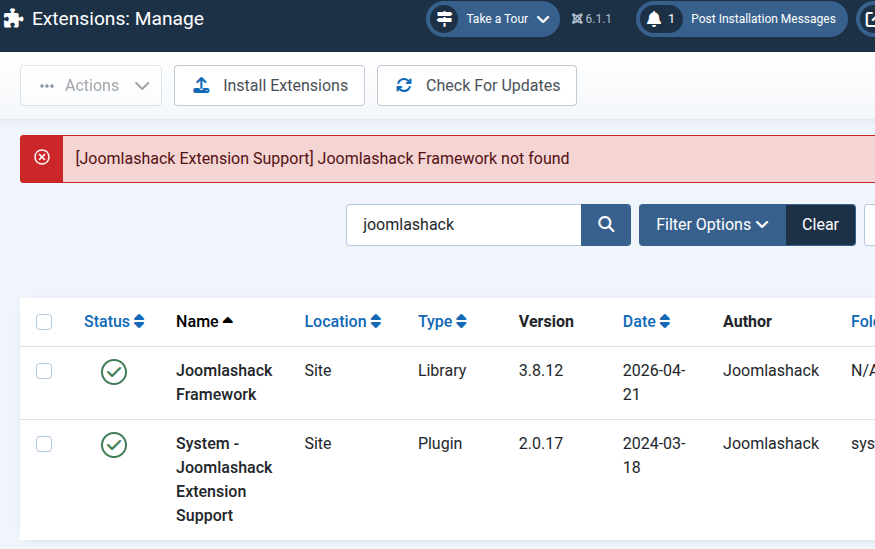
Task: Click the date 2026-04-21 cell
Action: [x=654, y=383]
